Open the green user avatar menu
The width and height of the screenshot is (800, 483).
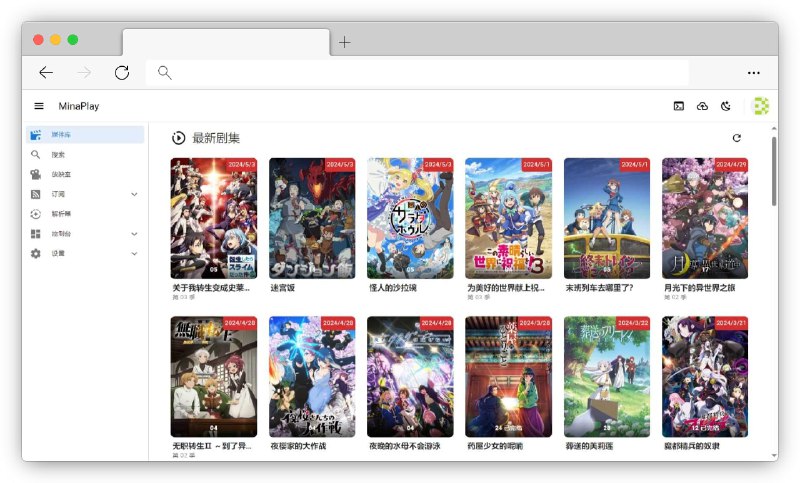click(x=760, y=106)
